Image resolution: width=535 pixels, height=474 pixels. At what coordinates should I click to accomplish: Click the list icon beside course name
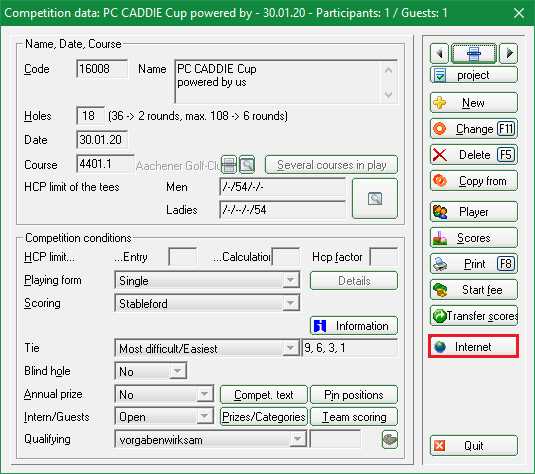[229, 165]
